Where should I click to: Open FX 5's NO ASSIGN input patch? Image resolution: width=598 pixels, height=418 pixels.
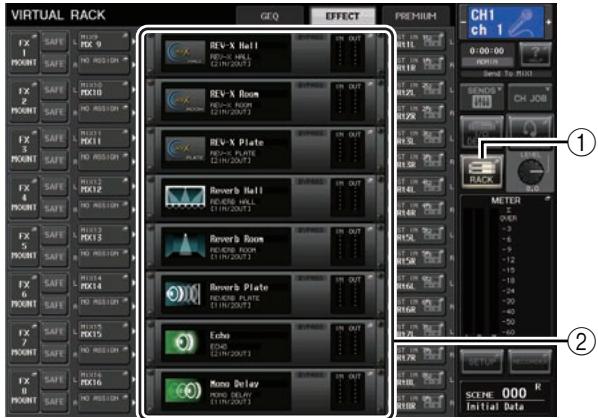104,257
